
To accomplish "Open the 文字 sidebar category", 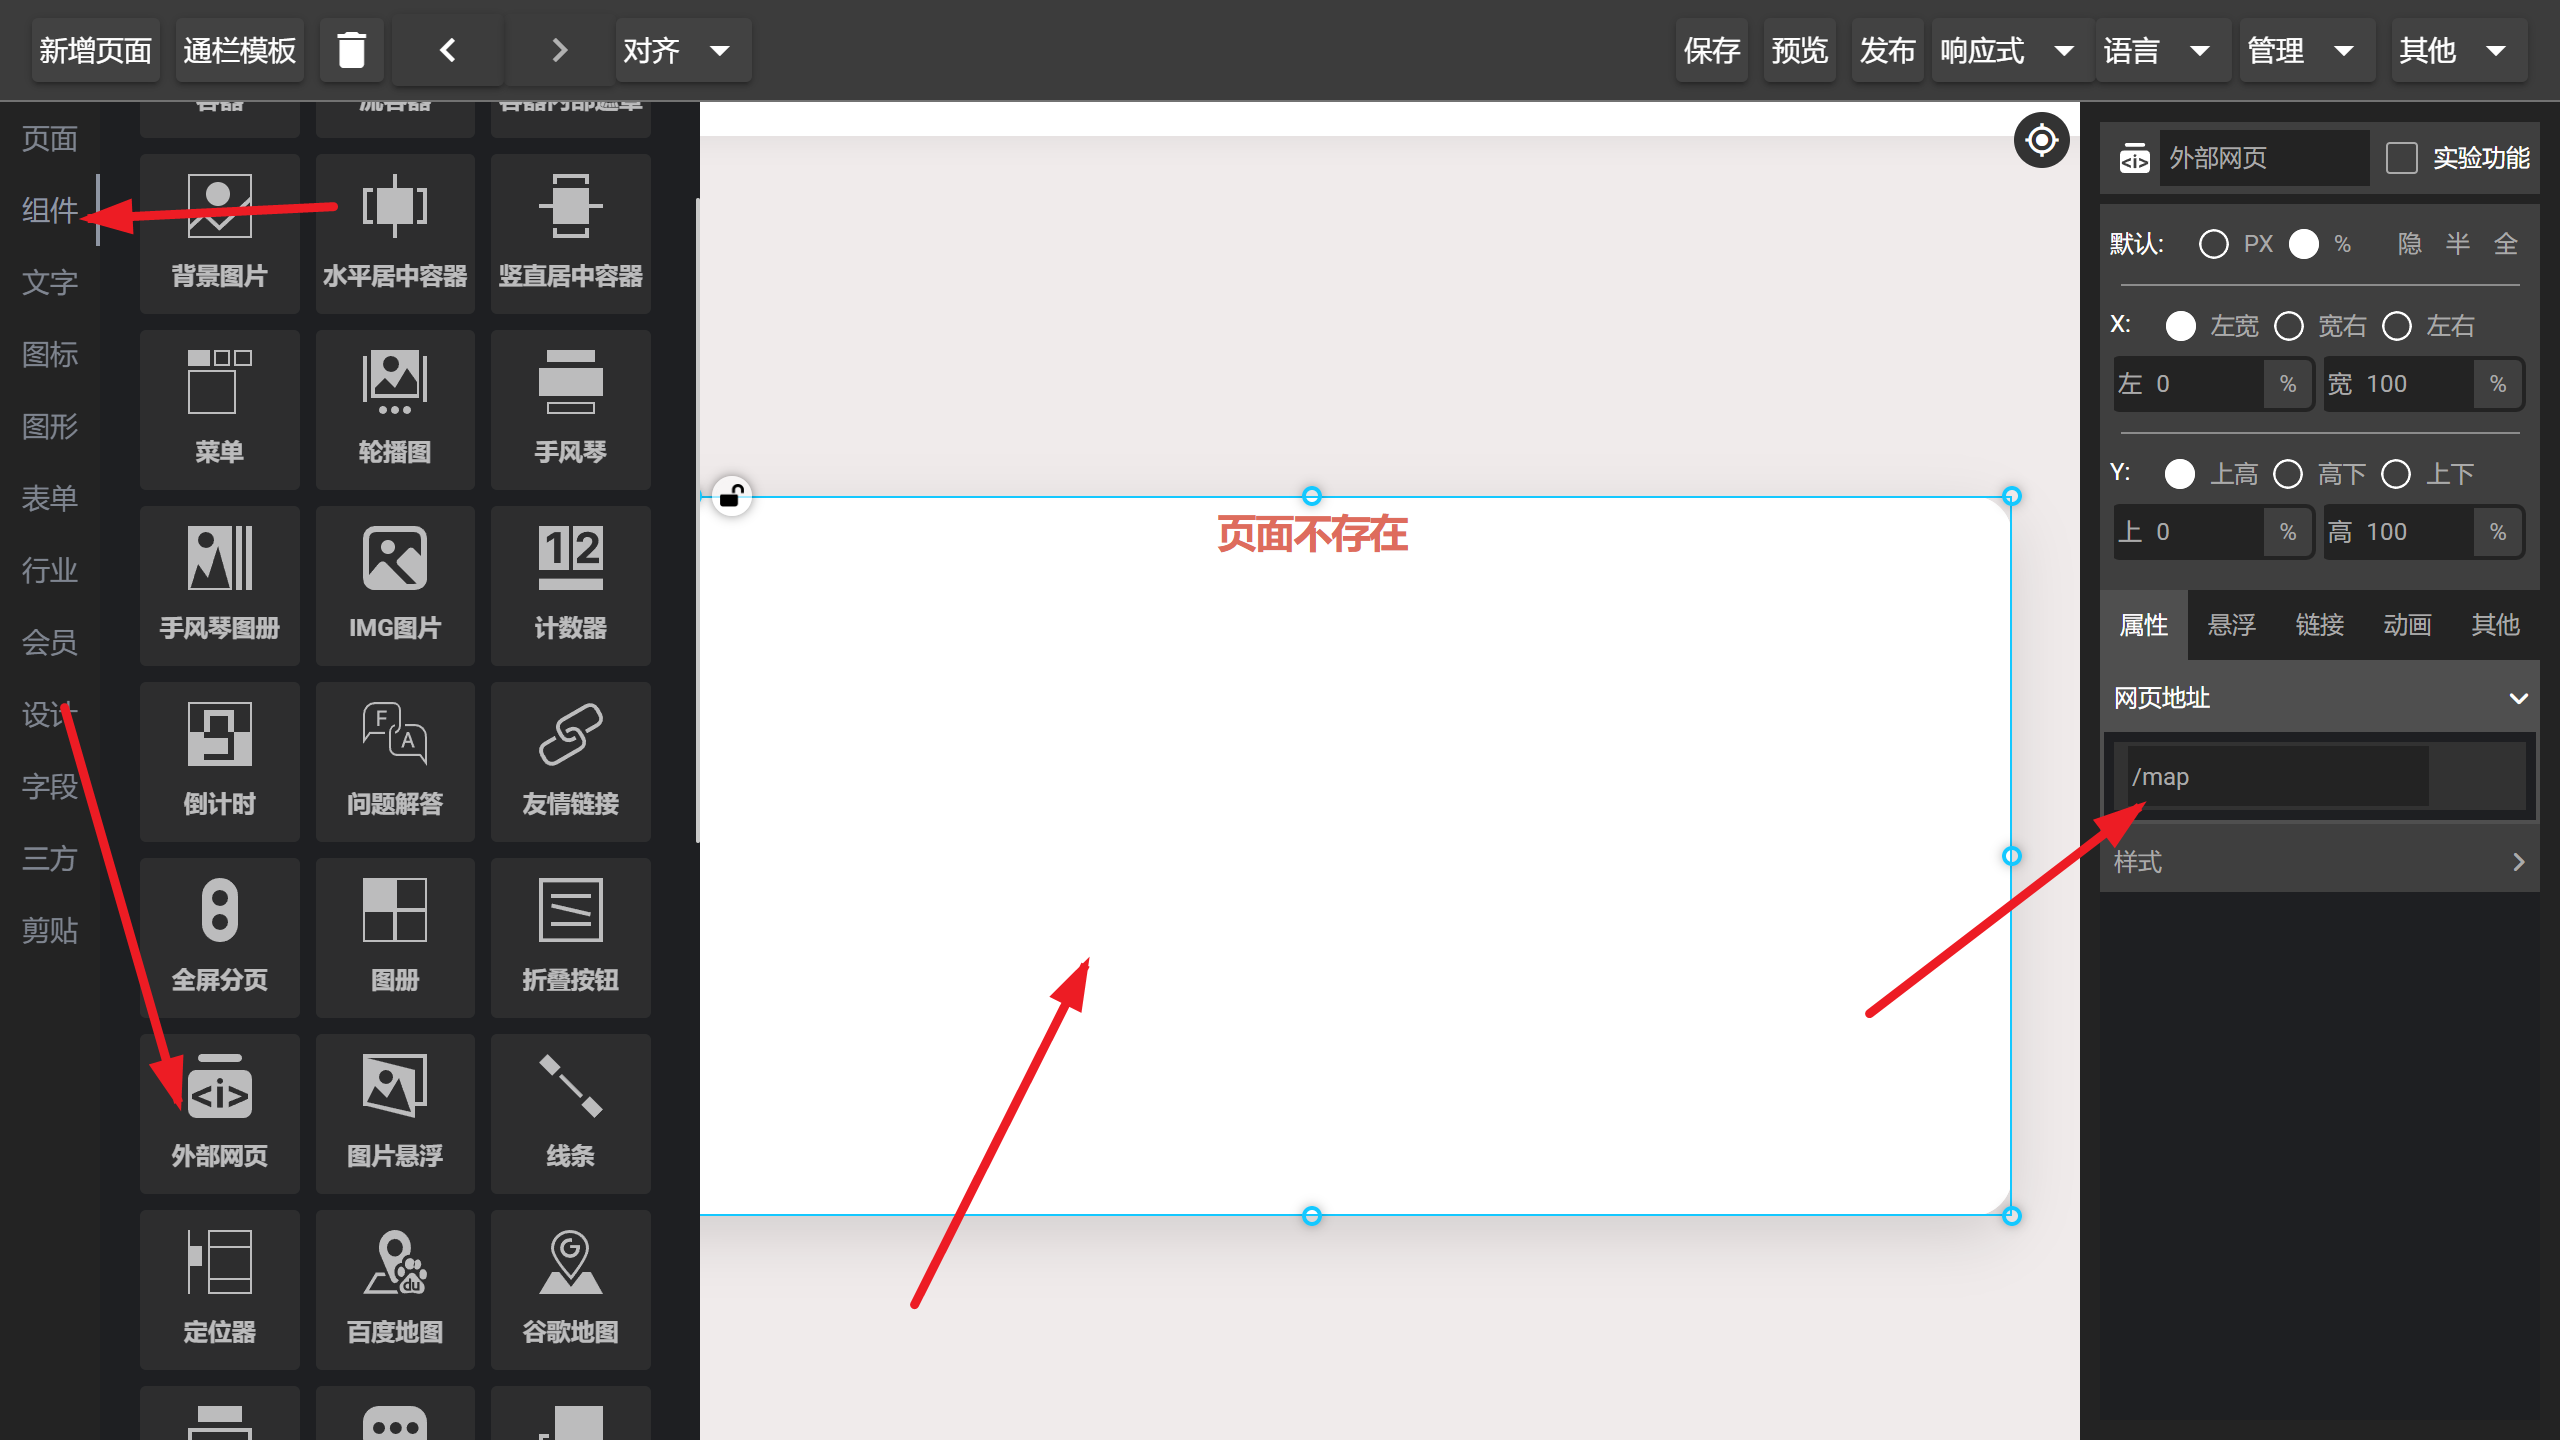I will pos(50,282).
